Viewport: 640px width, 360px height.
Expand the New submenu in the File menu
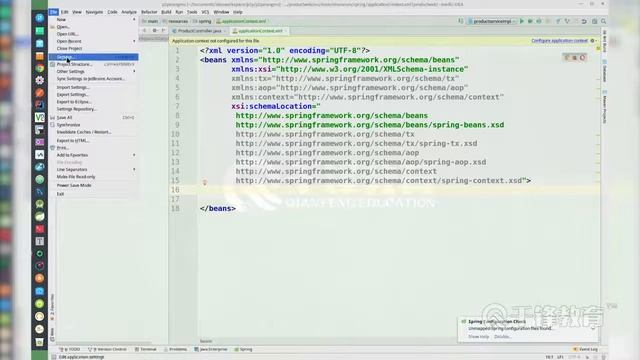(93, 19)
